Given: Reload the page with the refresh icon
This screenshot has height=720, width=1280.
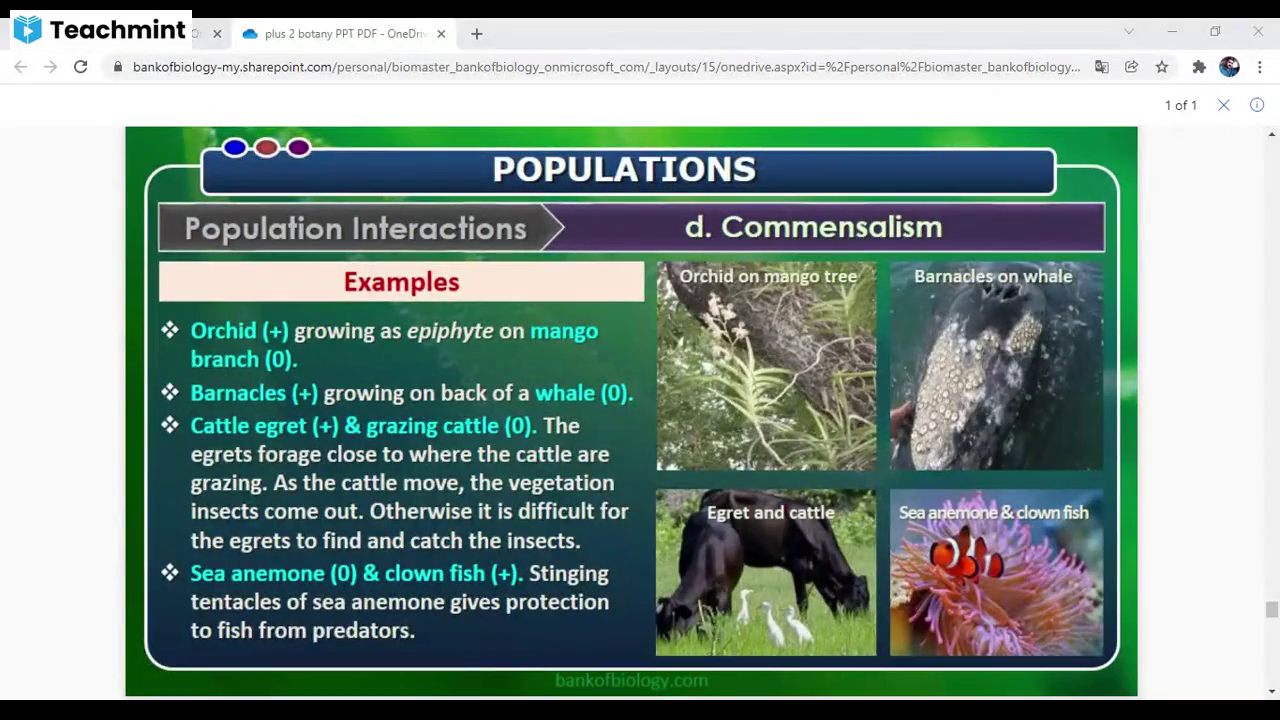Looking at the screenshot, I should coord(81,67).
